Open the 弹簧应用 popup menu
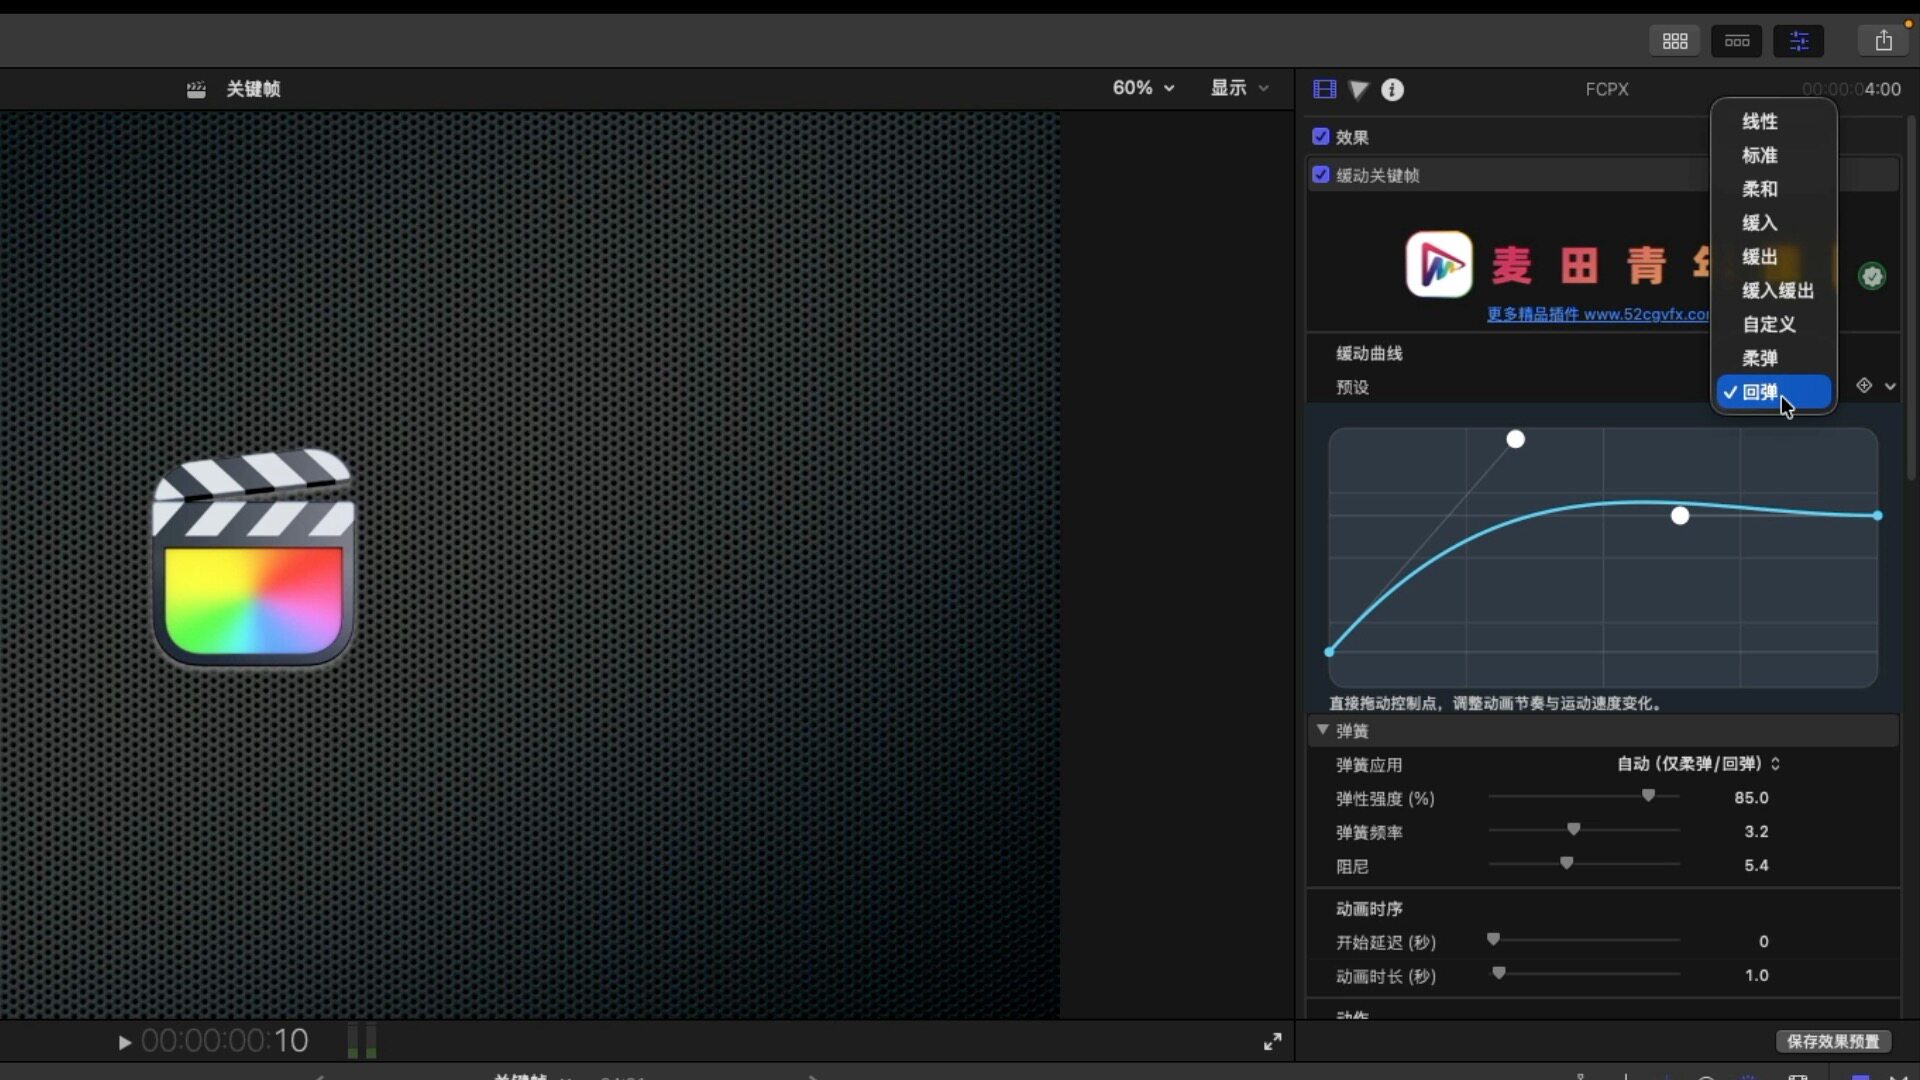Screen dimensions: 1920x1080 pos(1698,764)
